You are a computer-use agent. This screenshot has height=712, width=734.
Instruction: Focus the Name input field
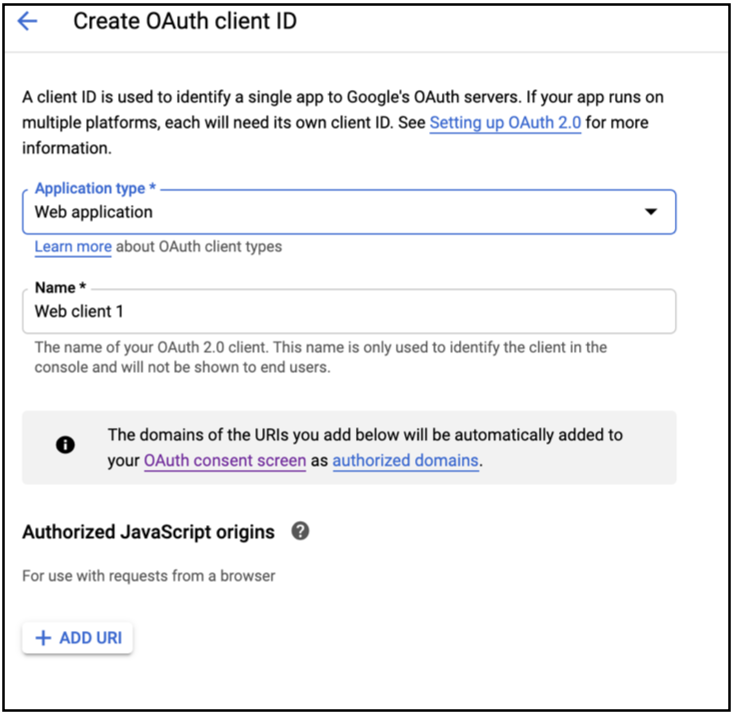[x=349, y=311]
